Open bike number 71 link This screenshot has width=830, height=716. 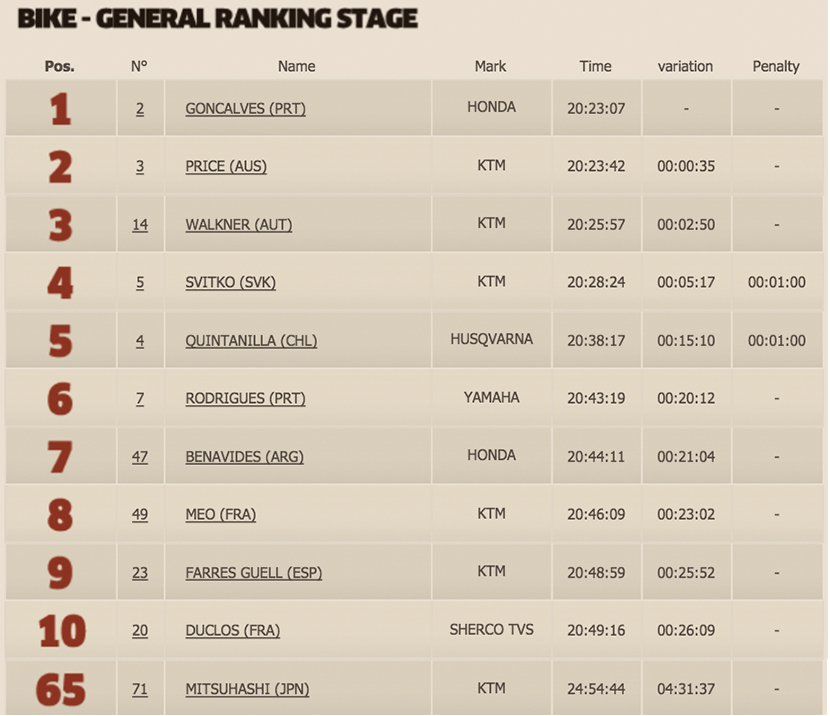pyautogui.click(x=140, y=688)
